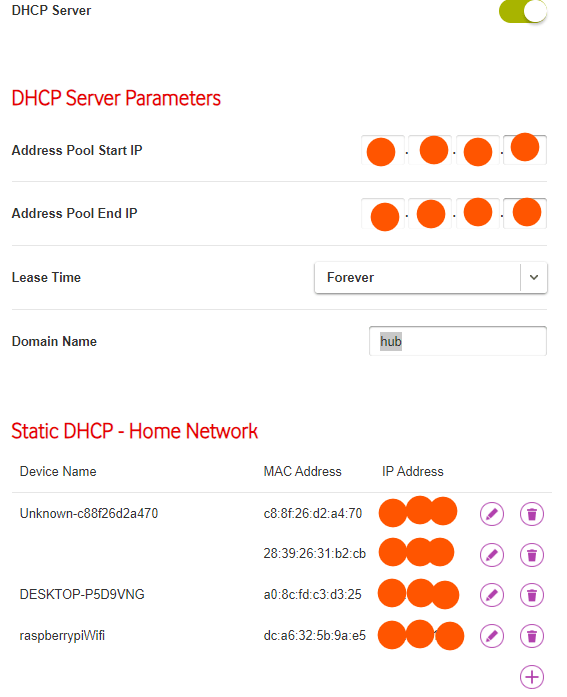Open the Lease Time dropdown
This screenshot has width=567, height=697.
tap(431, 278)
